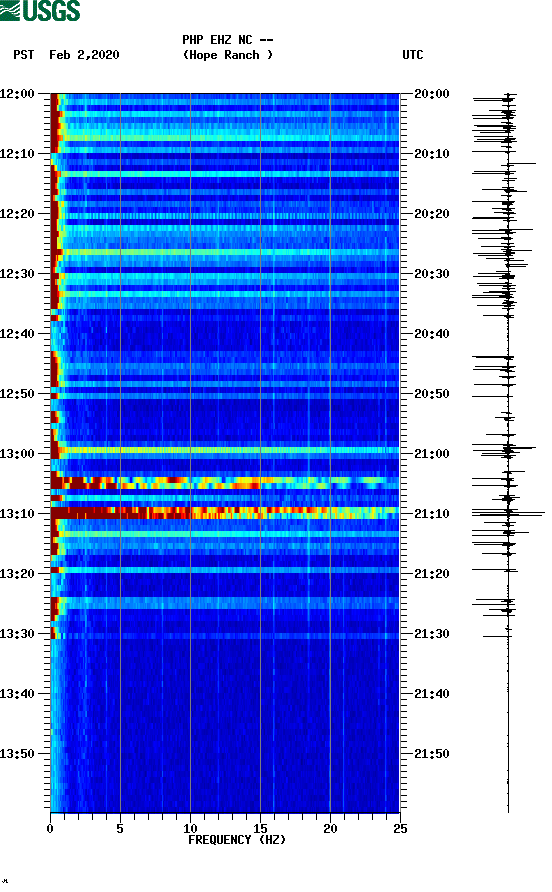The width and height of the screenshot is (552, 892).
Task: Click the 21:40 UTC time label
Action: click(x=431, y=693)
